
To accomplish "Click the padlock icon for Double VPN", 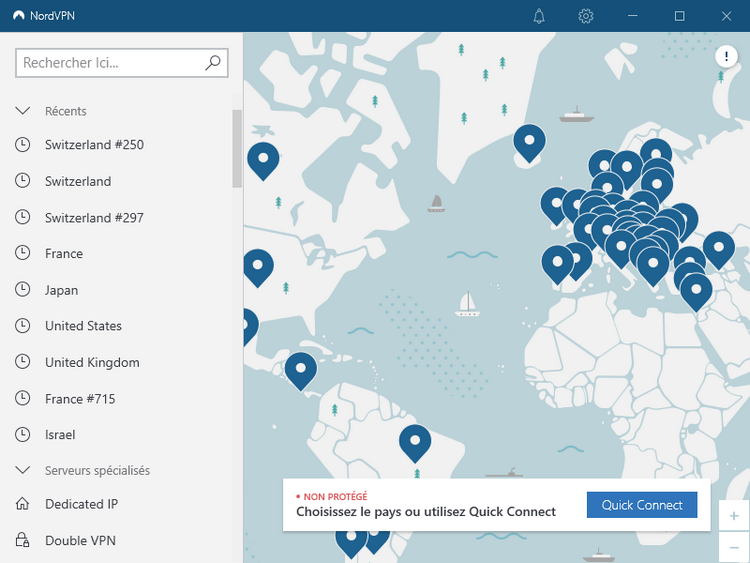I will (x=22, y=540).
